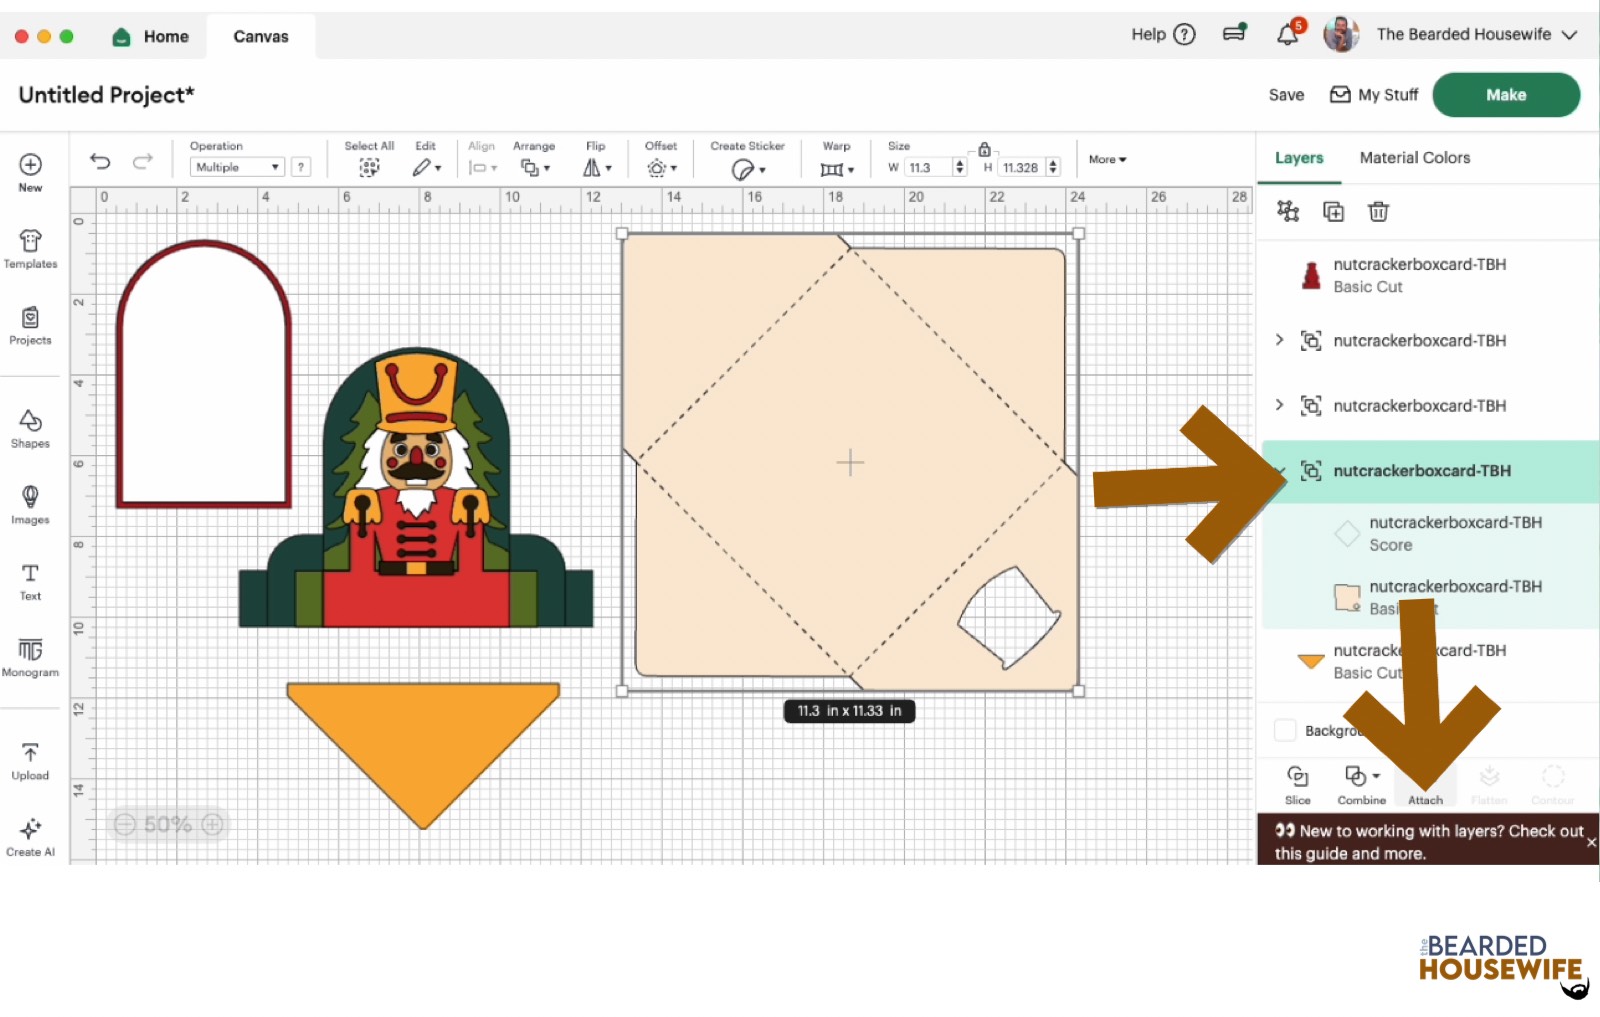Go to the Home tab

pyautogui.click(x=151, y=36)
